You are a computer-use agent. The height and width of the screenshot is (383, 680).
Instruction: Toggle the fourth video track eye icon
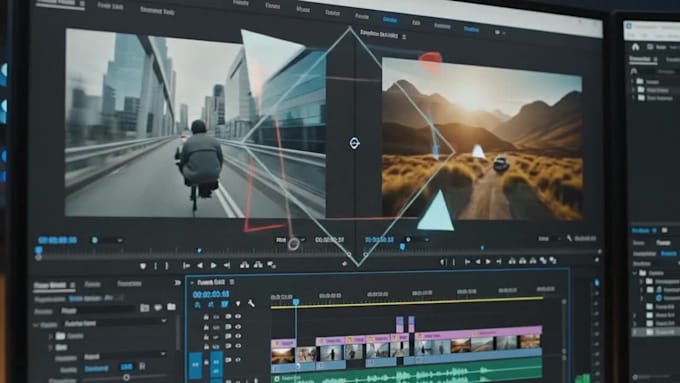[238, 346]
